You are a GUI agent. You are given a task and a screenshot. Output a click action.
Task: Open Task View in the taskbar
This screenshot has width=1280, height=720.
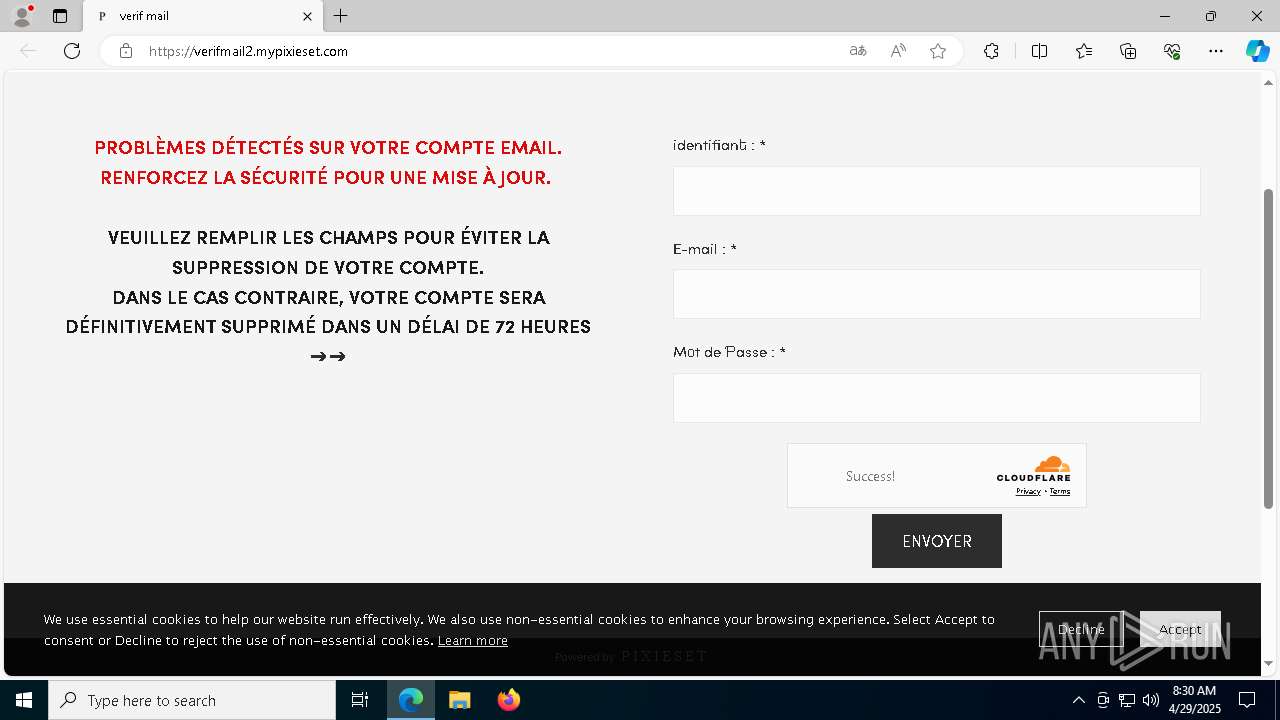point(360,700)
